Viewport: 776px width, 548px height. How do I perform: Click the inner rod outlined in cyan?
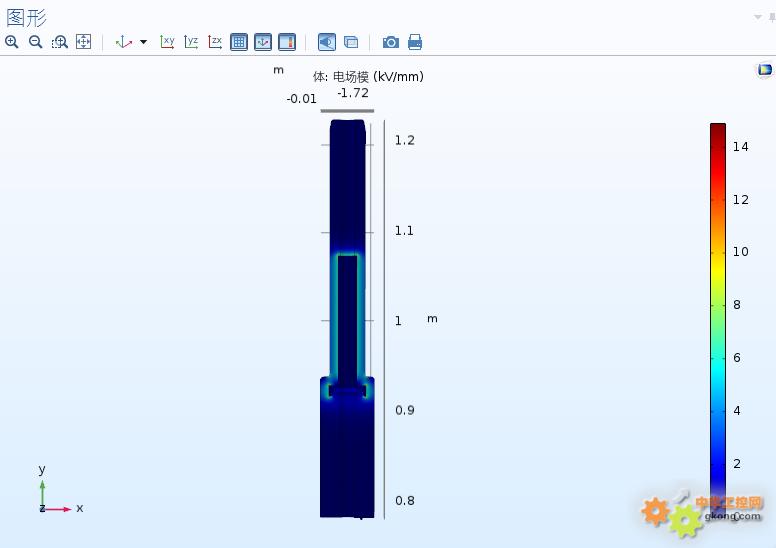[x=347, y=319]
